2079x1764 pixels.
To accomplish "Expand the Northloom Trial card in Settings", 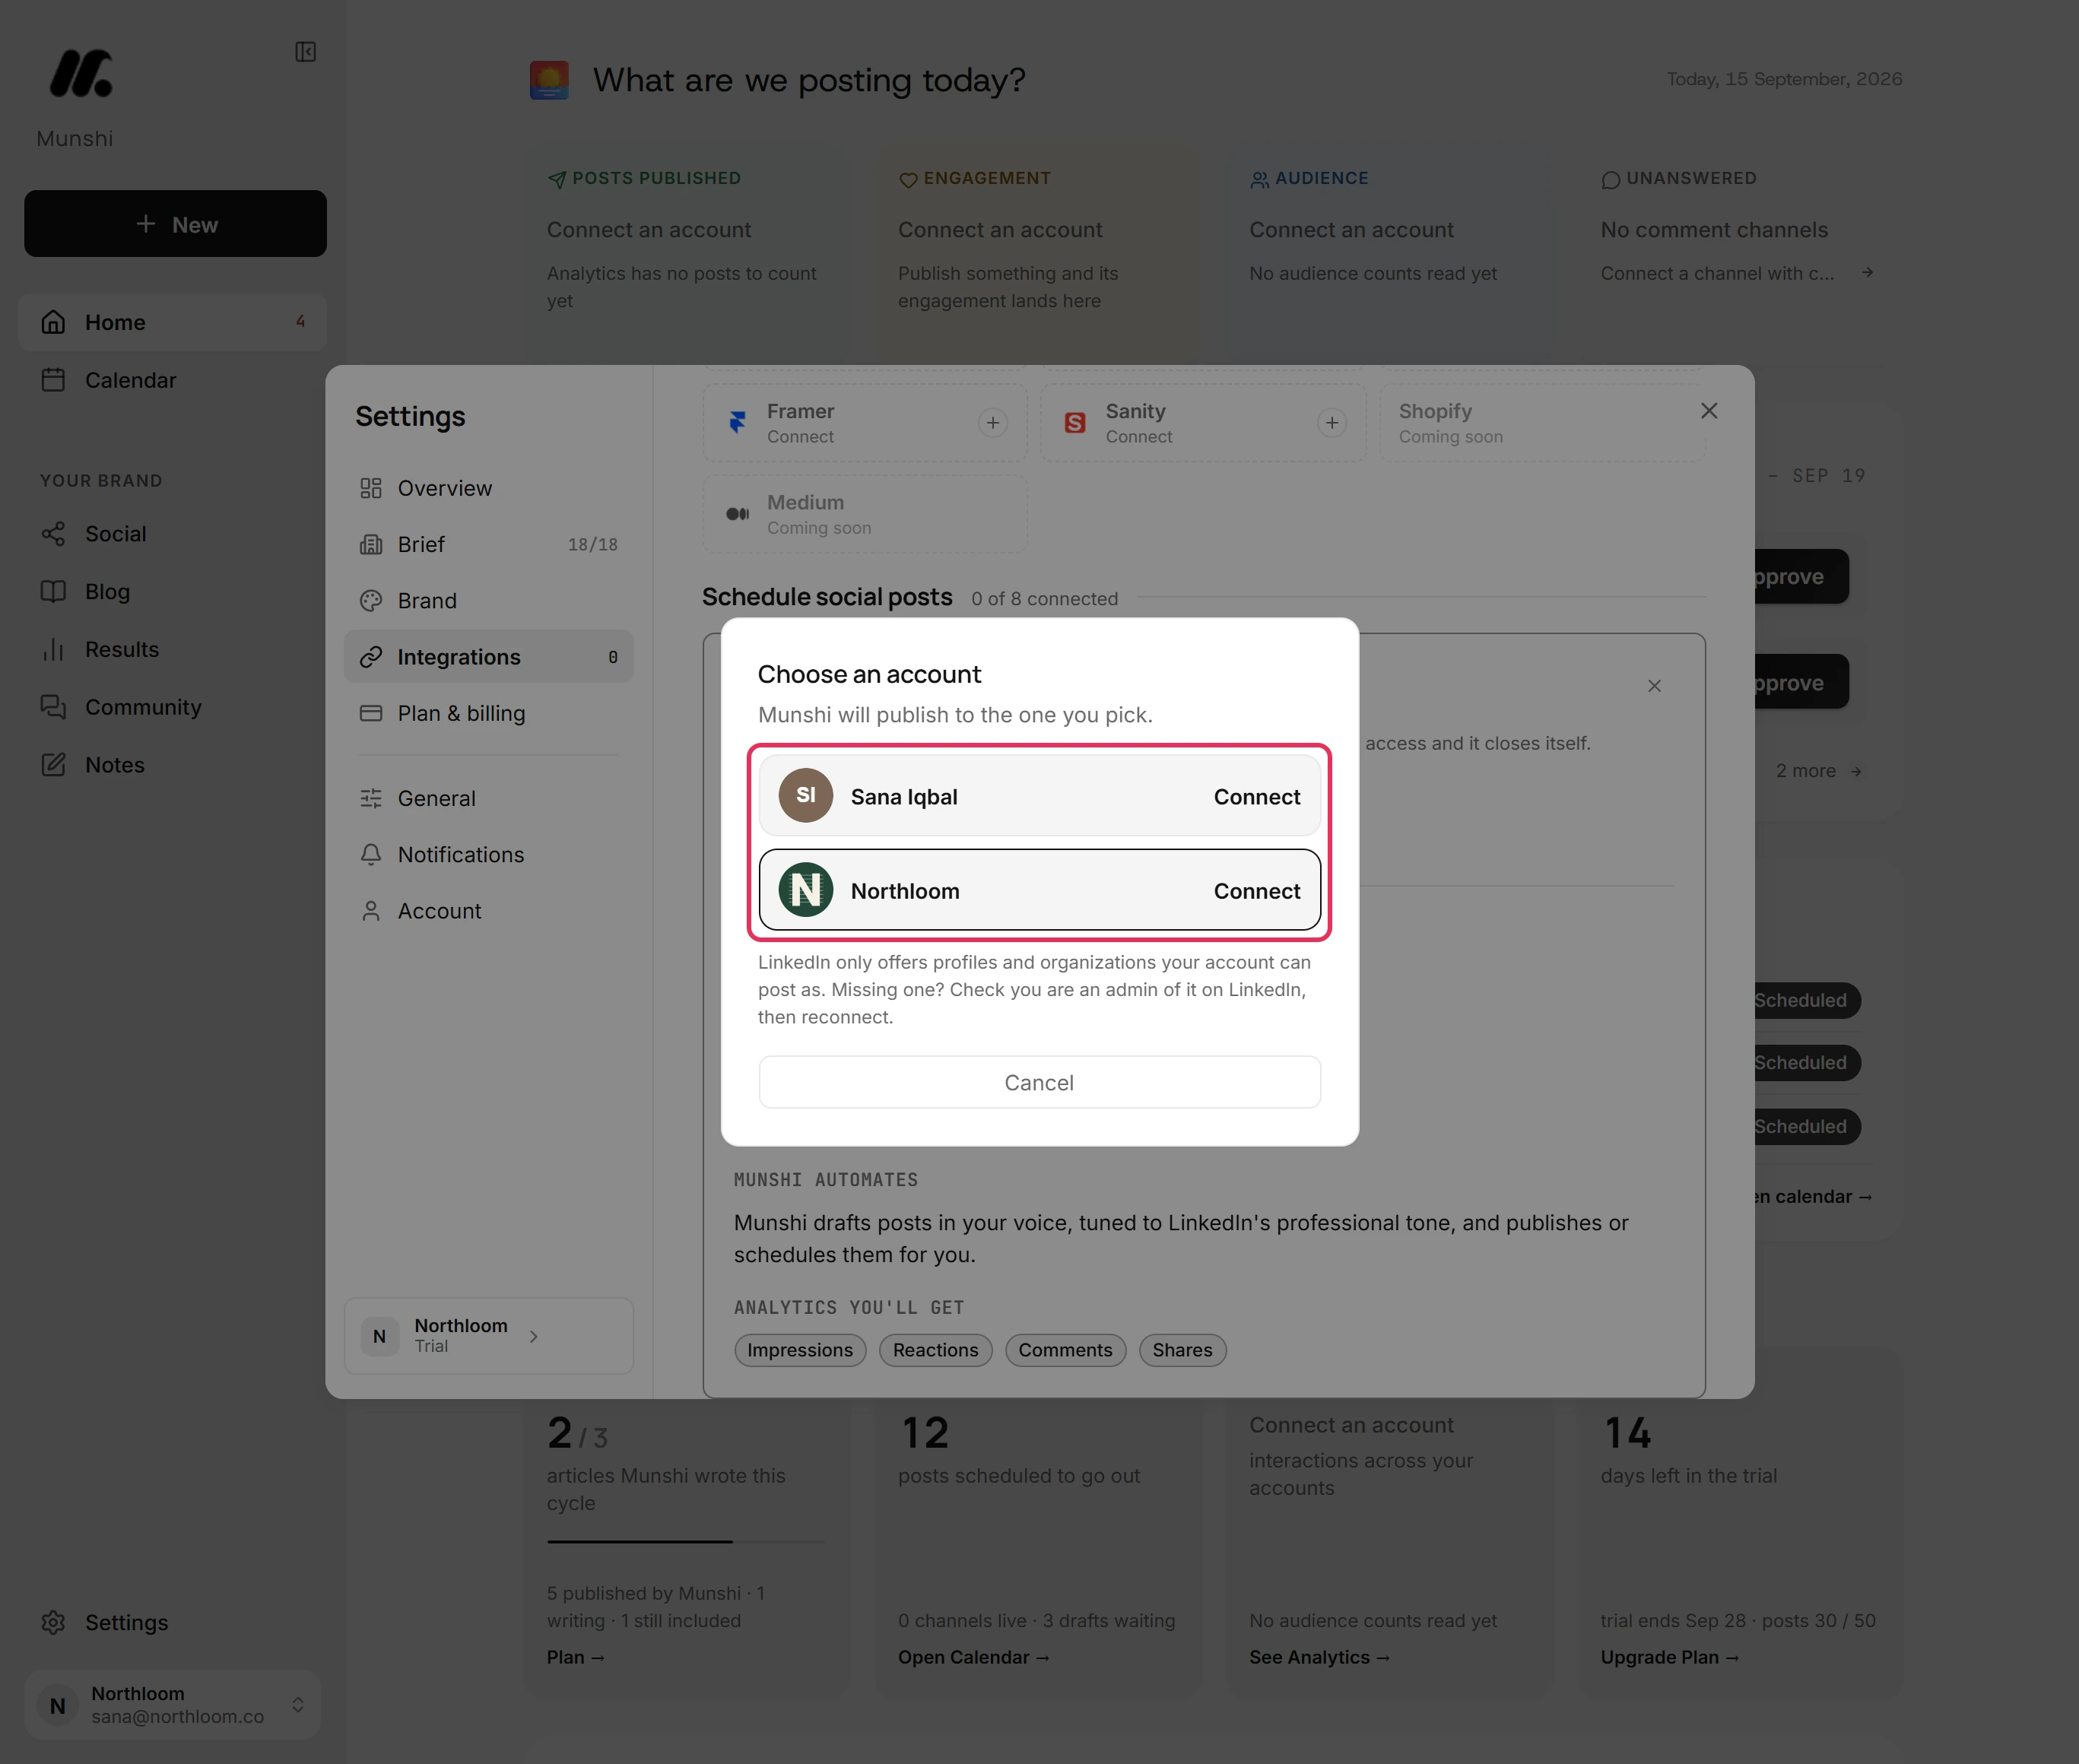I will pos(489,1336).
